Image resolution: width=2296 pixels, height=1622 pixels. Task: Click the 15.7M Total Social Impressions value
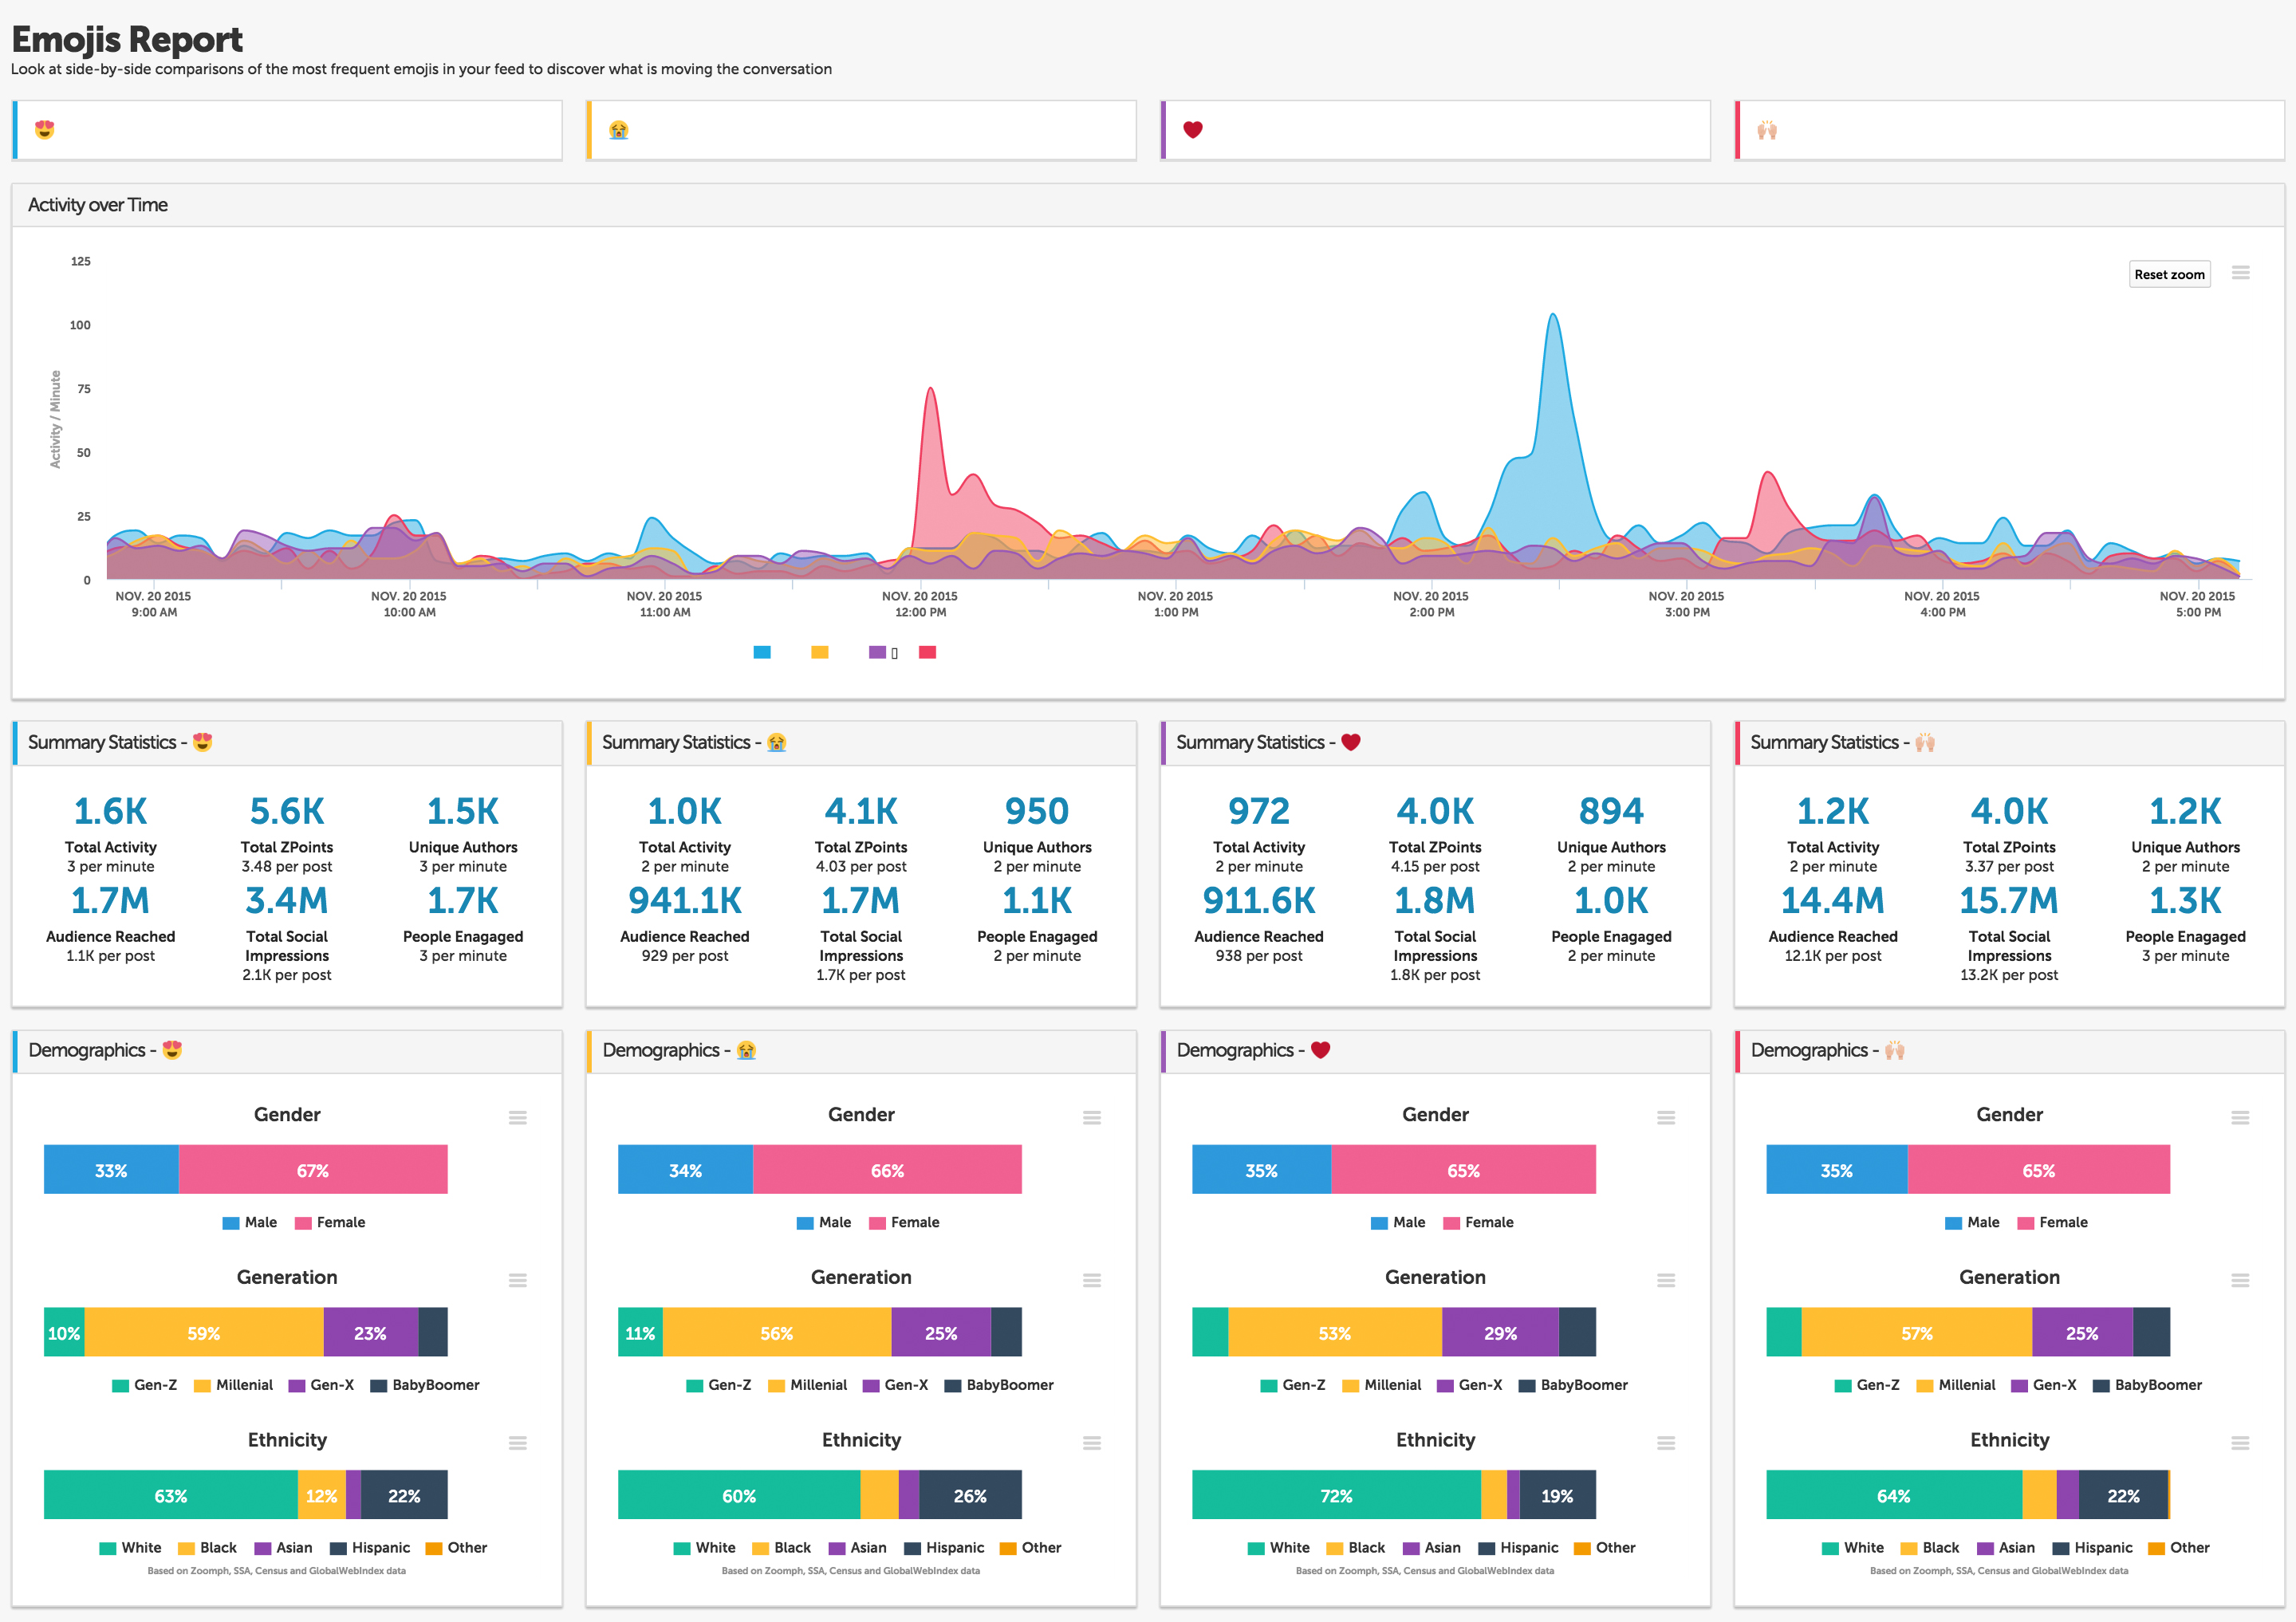(2009, 901)
